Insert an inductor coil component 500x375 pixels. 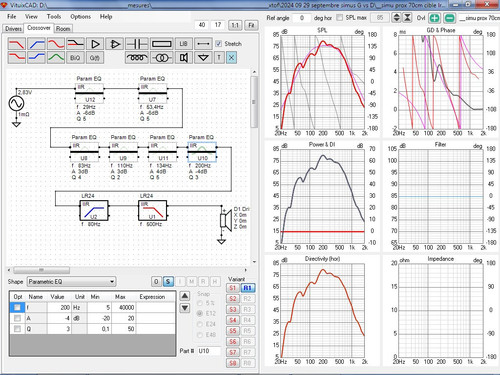click(x=137, y=58)
